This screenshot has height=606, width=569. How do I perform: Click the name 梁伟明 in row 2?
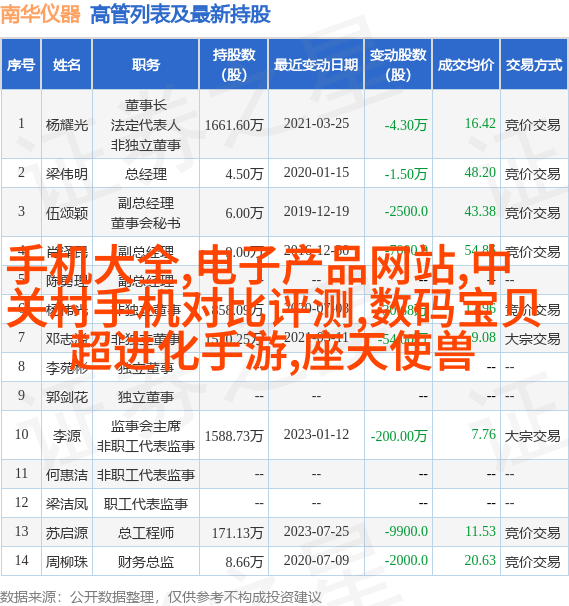pyautogui.click(x=67, y=174)
